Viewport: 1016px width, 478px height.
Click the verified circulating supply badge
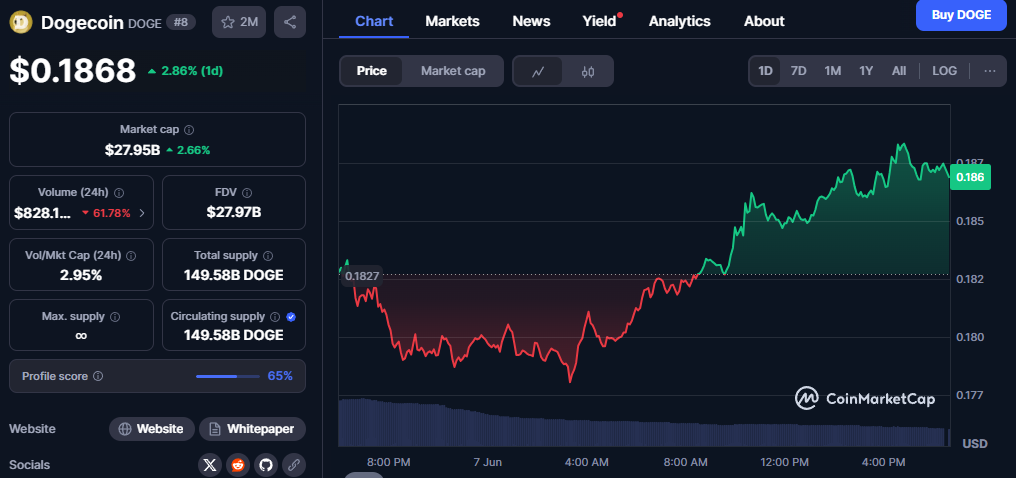coord(291,317)
